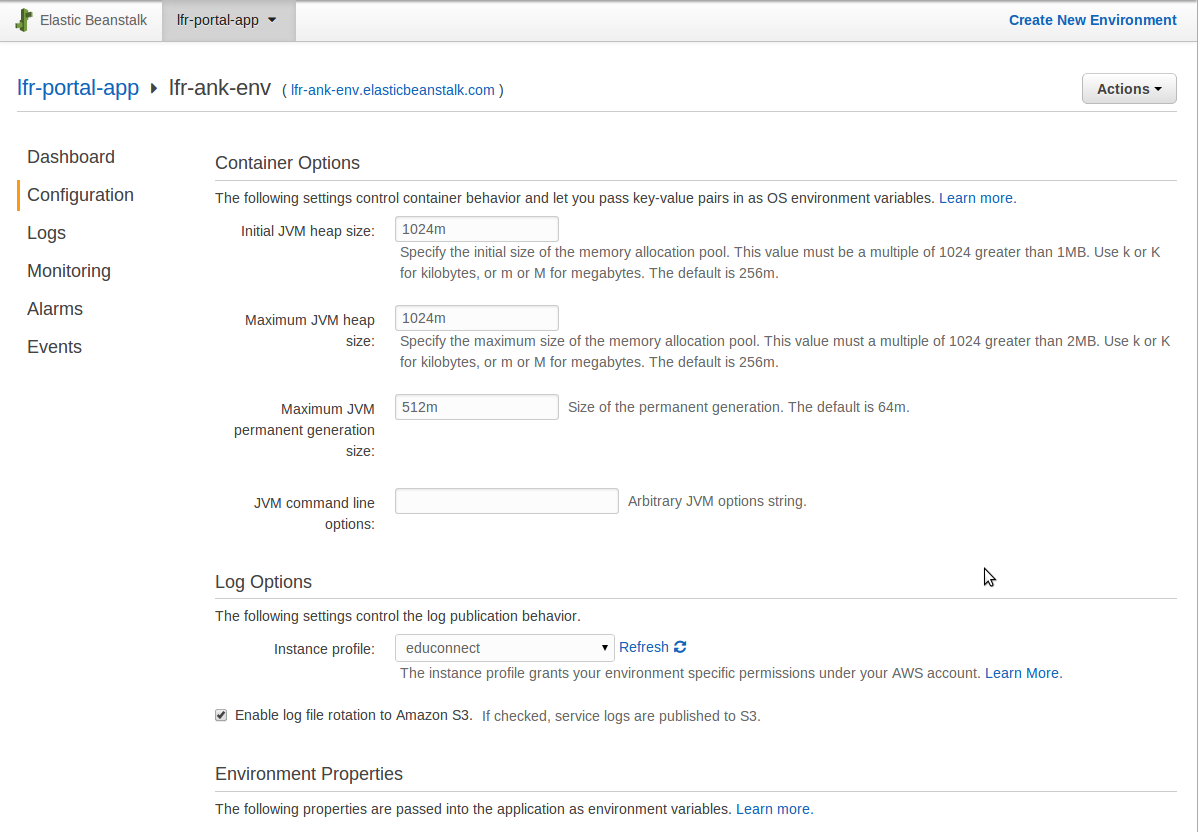Click the Elastic Beanstalk logo icon
Viewport: 1198px width, 832px height.
[x=24, y=20]
